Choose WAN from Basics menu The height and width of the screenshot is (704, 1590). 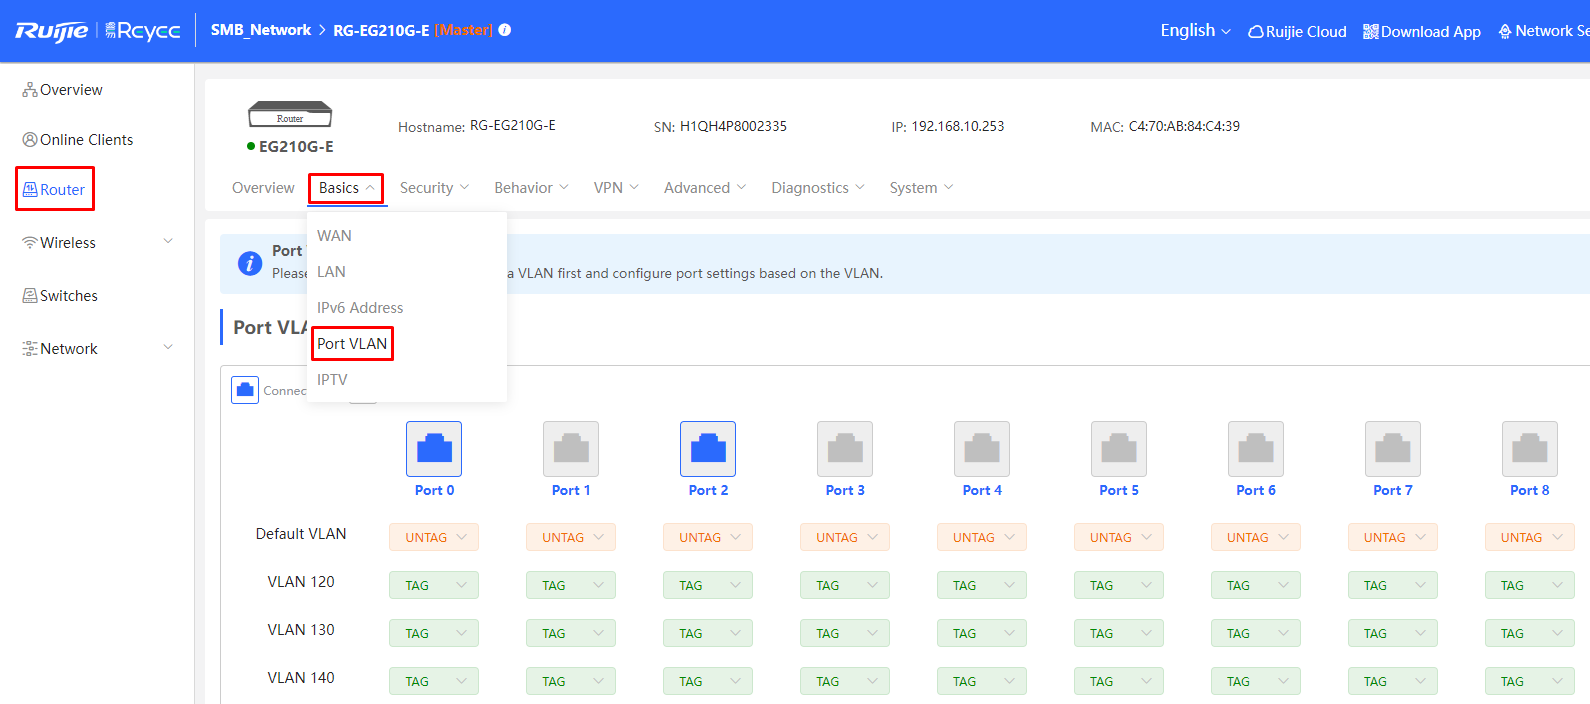click(407, 236)
